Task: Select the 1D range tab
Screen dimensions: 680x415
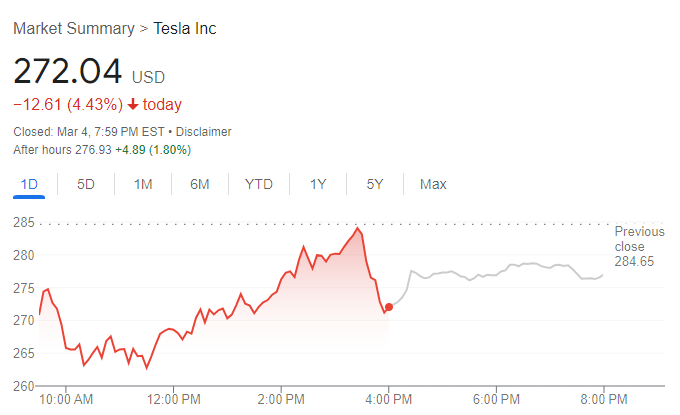Action: coord(29,184)
